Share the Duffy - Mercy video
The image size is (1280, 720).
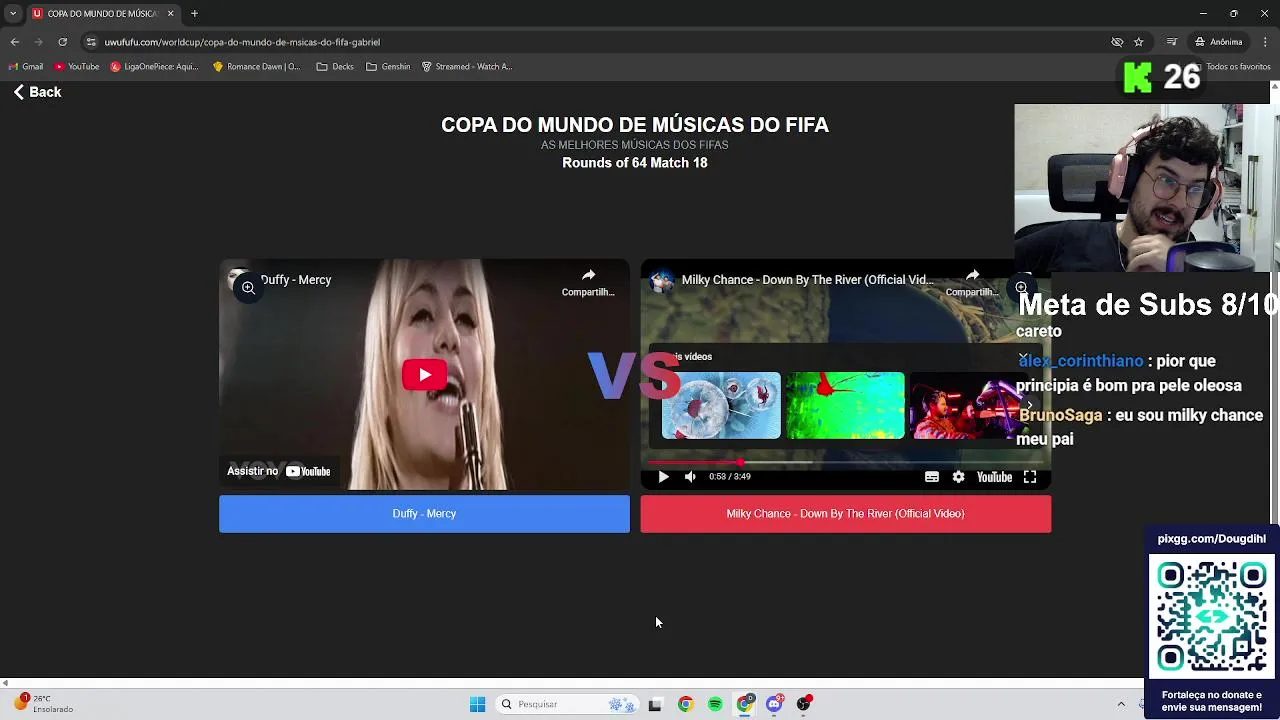pyautogui.click(x=588, y=282)
